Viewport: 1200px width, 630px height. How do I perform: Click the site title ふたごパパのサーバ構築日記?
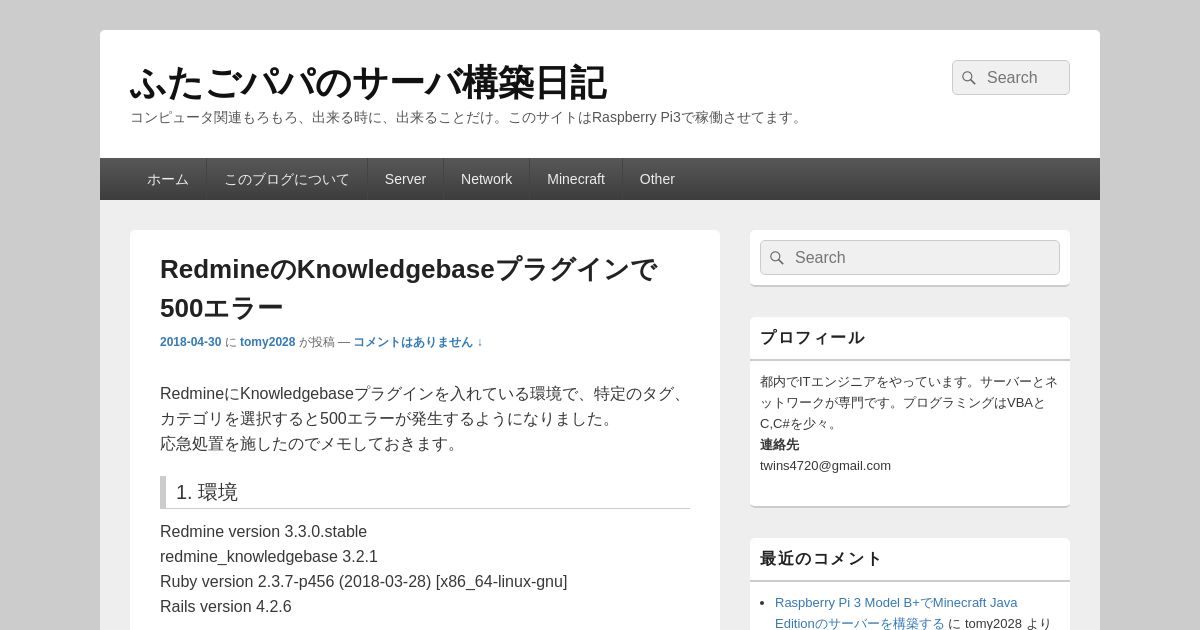point(368,82)
